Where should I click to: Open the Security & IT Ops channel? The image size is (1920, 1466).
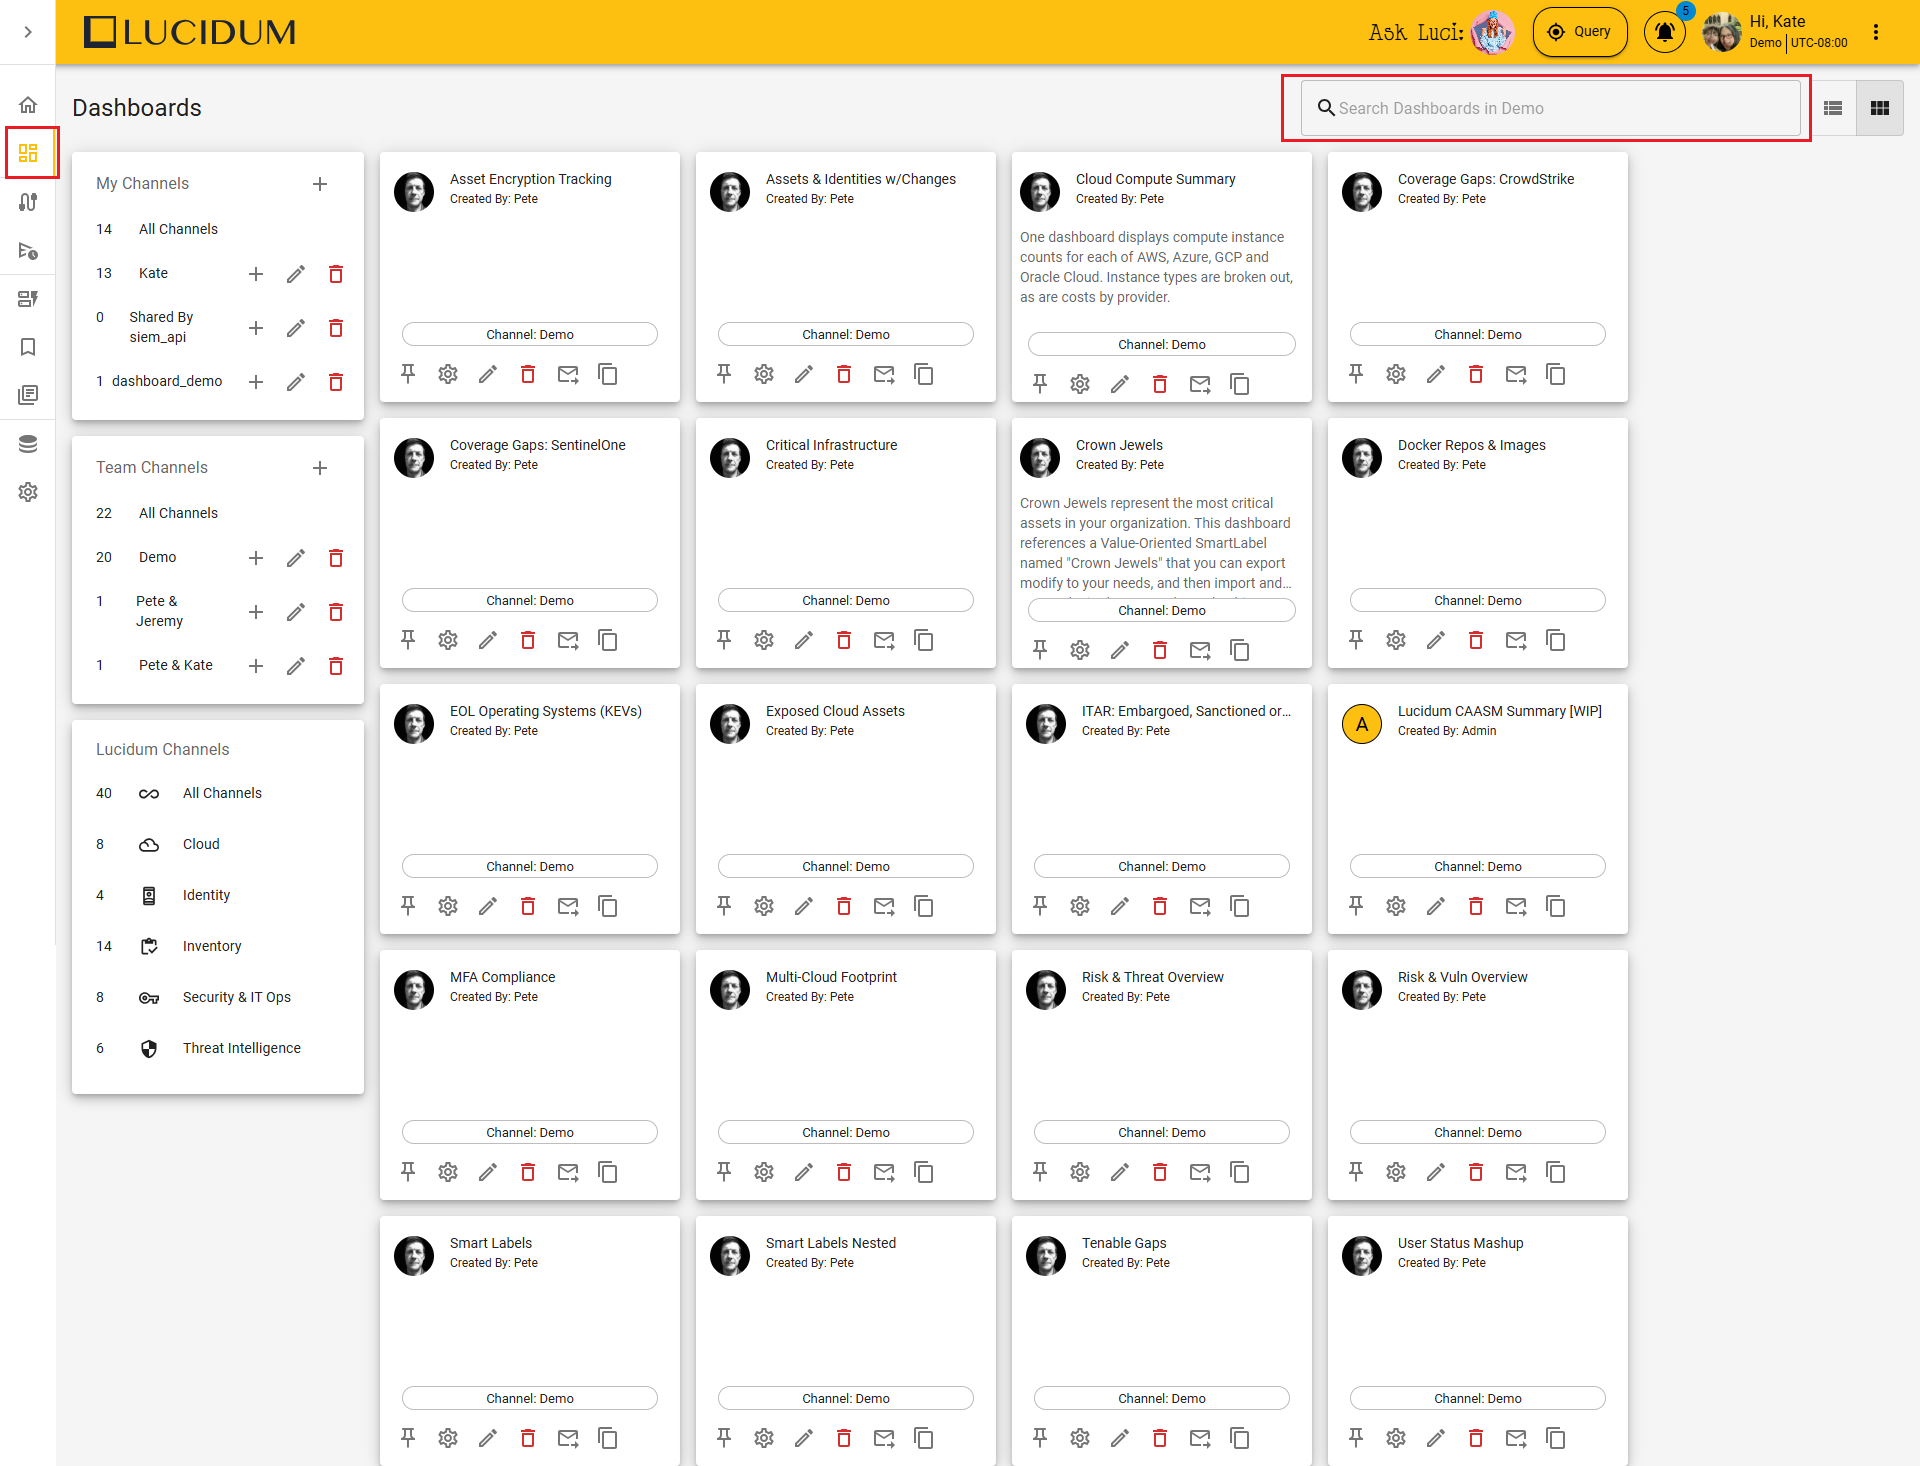237,997
